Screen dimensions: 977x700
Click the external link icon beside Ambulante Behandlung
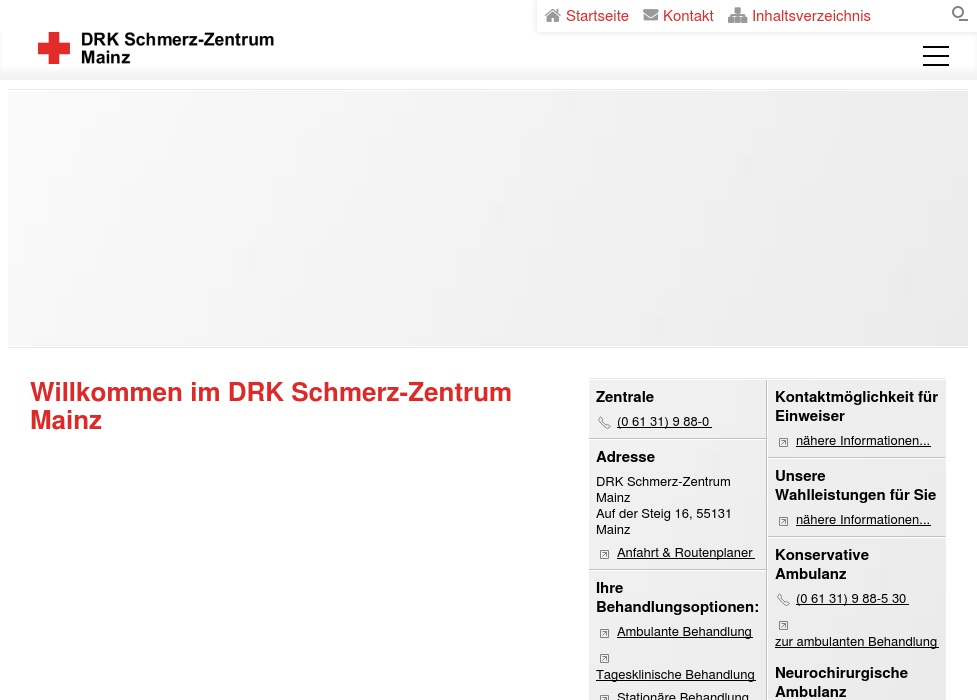point(605,633)
